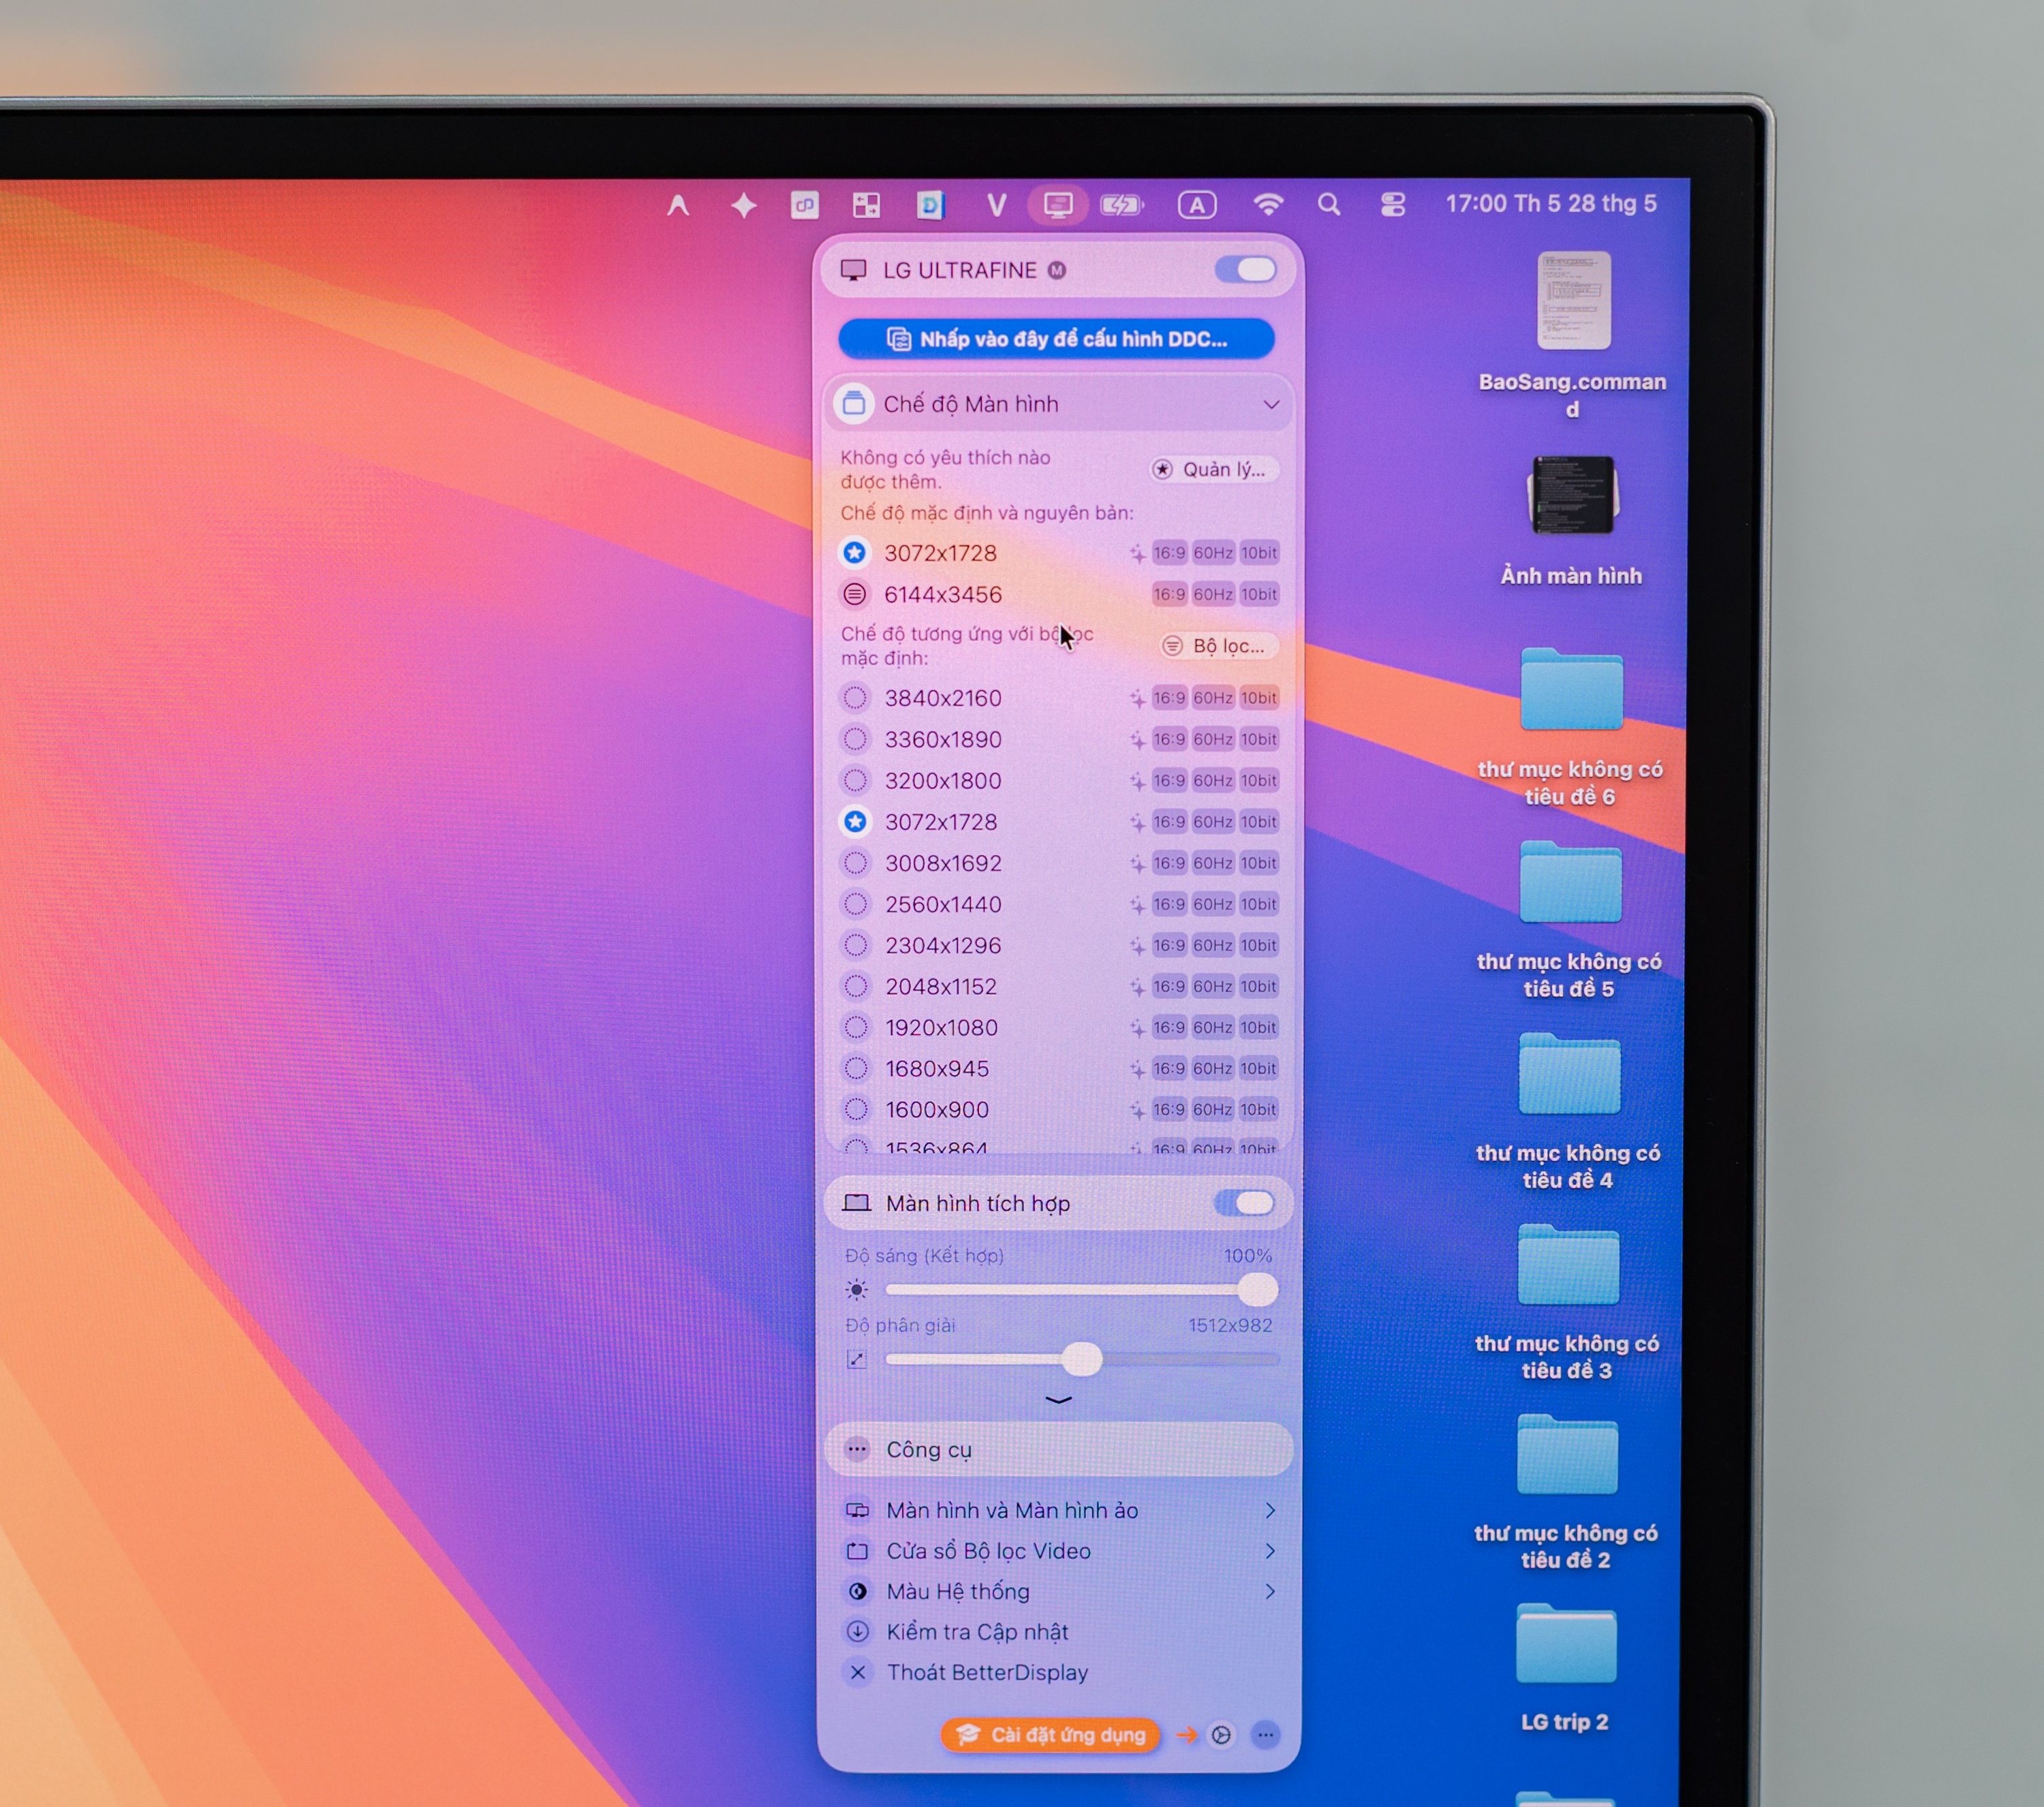Viewport: 2044px width, 1807px height.
Task: Select folder thư mục không có tiêu đề 4
Action: (x=1569, y=1073)
